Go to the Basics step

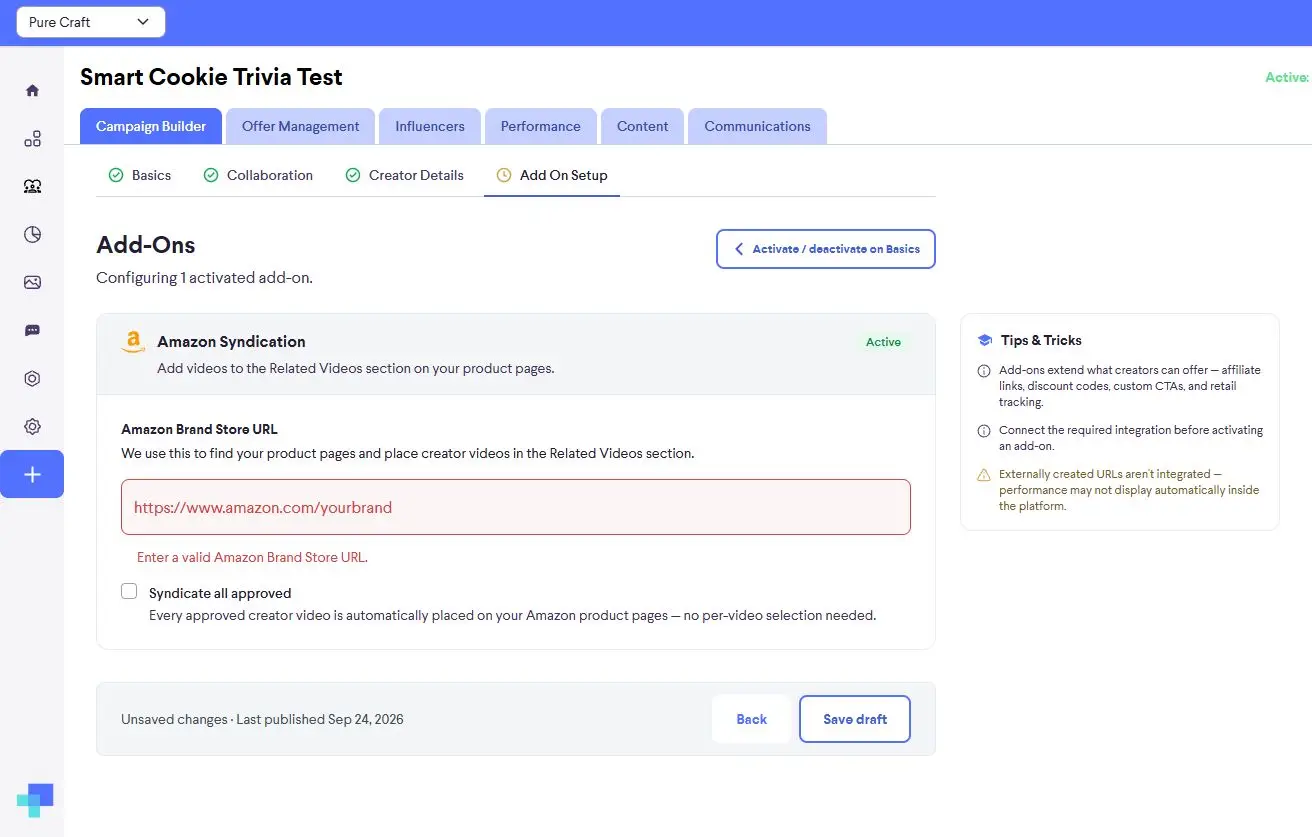tap(140, 175)
